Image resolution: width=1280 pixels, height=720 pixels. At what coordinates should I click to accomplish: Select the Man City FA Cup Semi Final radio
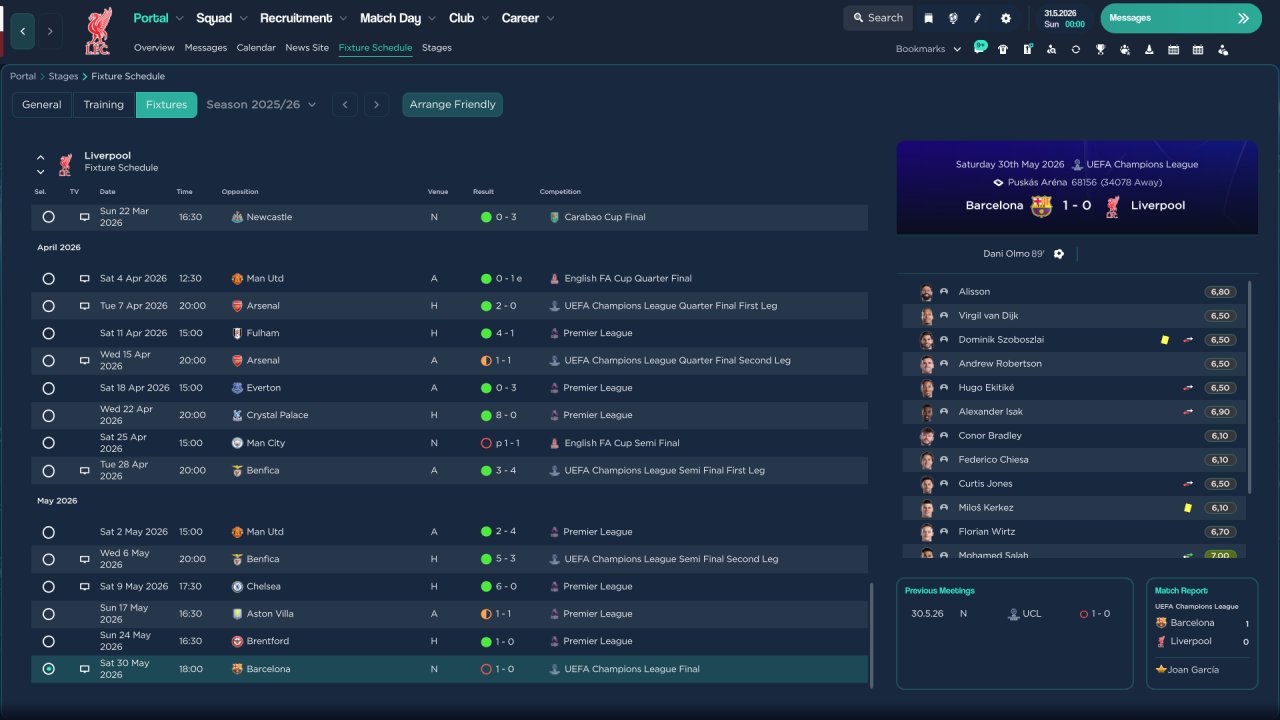pos(48,443)
